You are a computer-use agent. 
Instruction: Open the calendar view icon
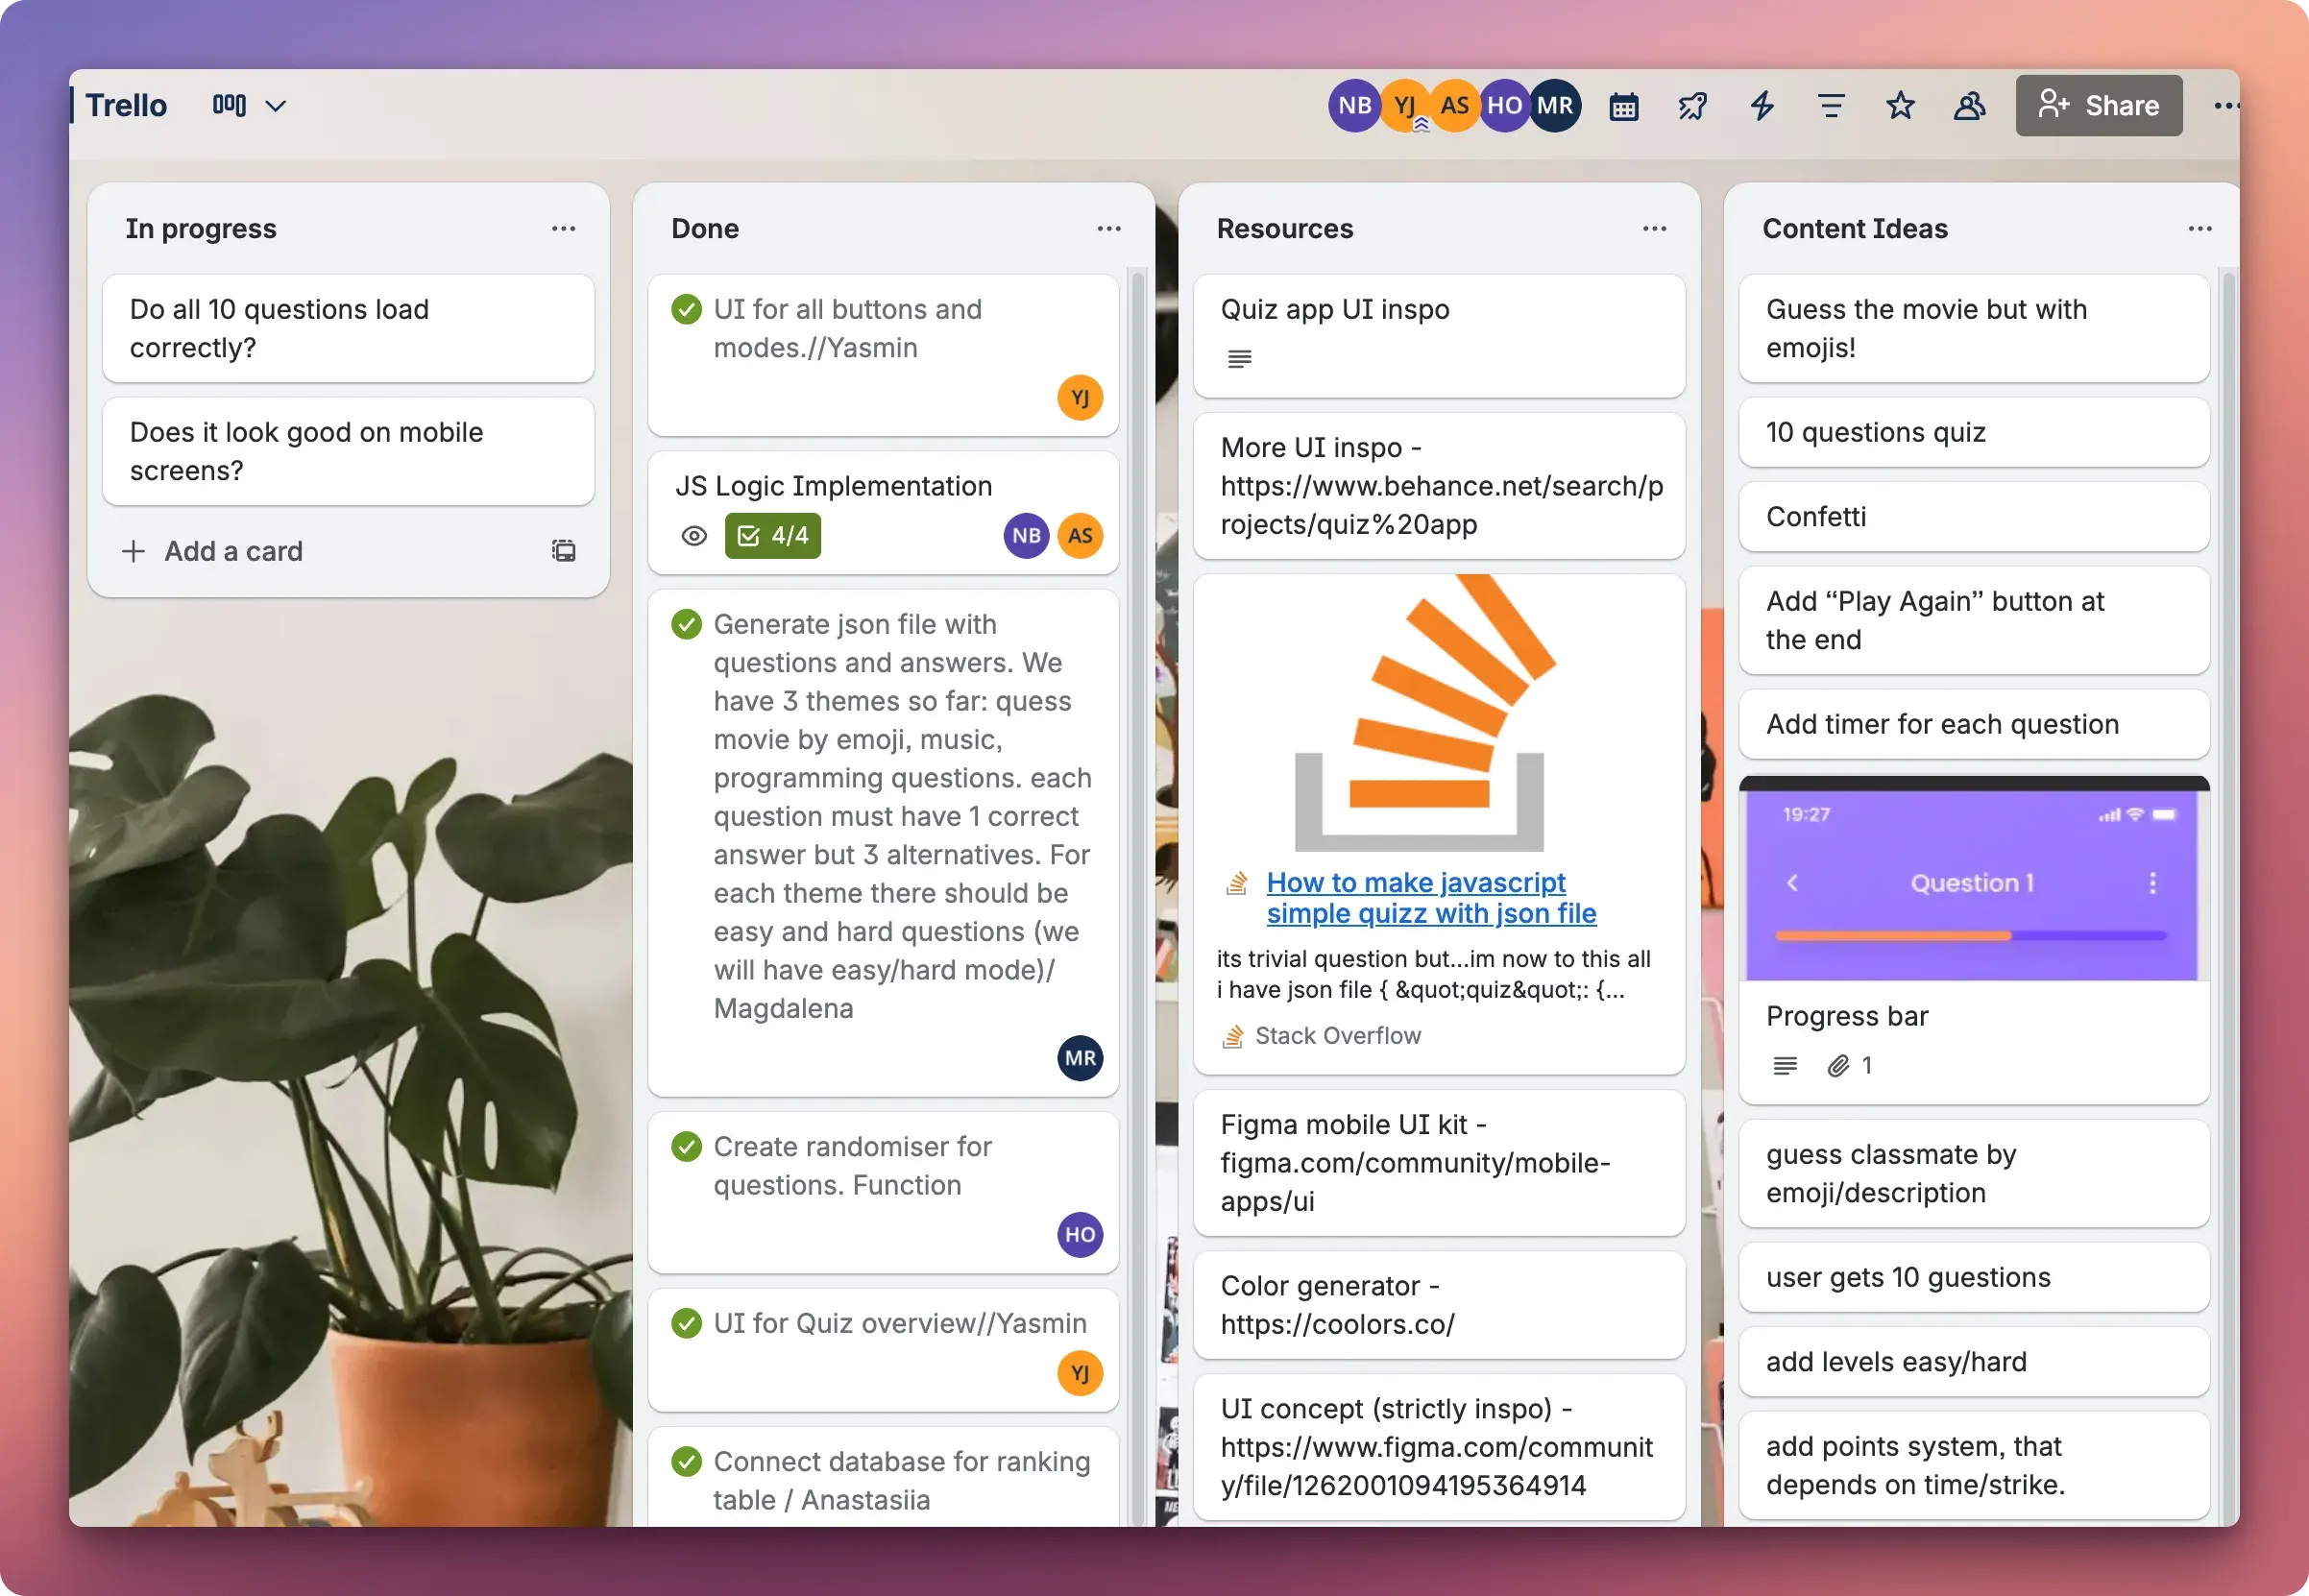pos(1622,105)
